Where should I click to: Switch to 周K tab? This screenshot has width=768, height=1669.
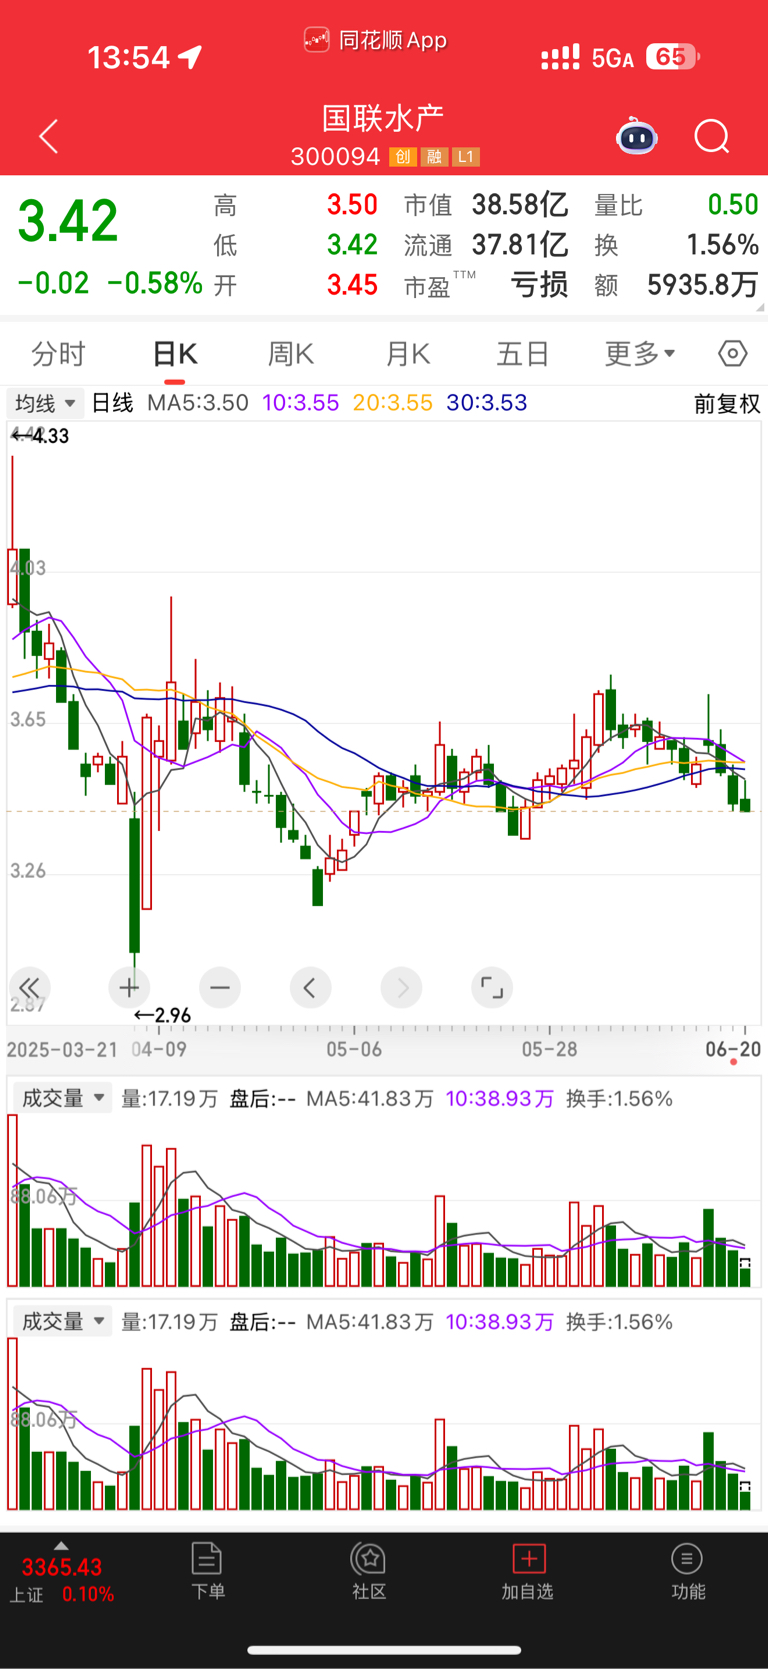(291, 353)
